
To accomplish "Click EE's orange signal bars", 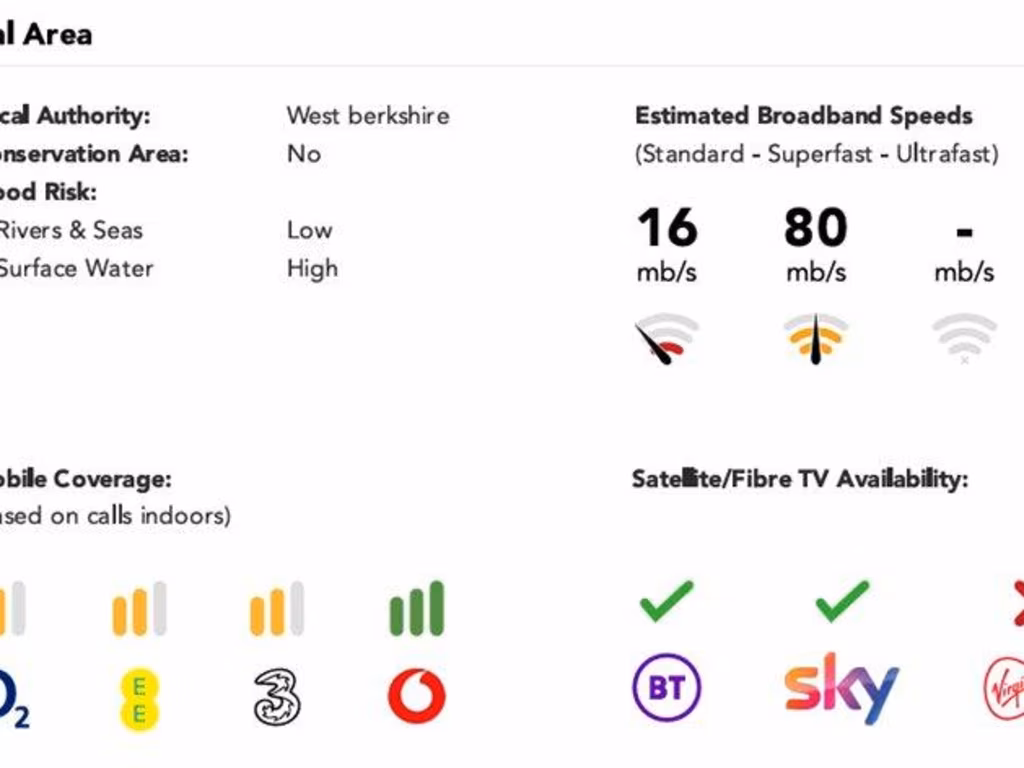I will (139, 610).
